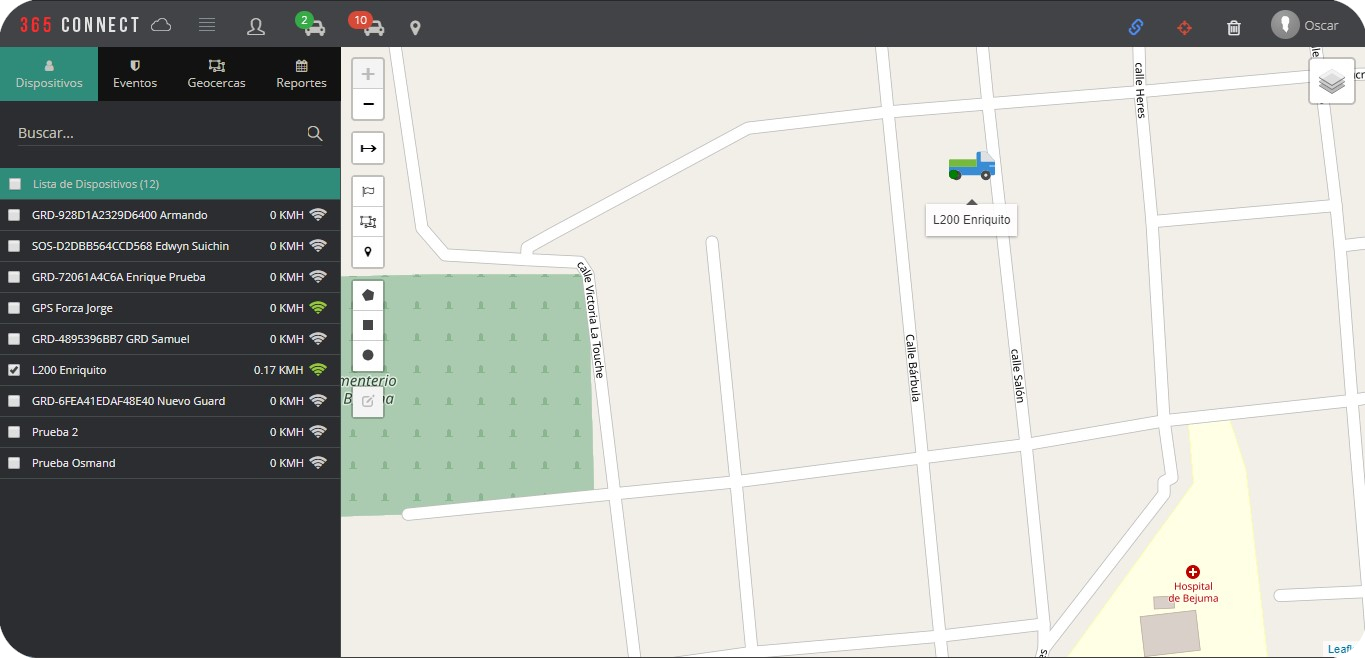The height and width of the screenshot is (658, 1365).
Task: Uncheck the L200 Enriquito device checkbox
Action: pos(14,370)
